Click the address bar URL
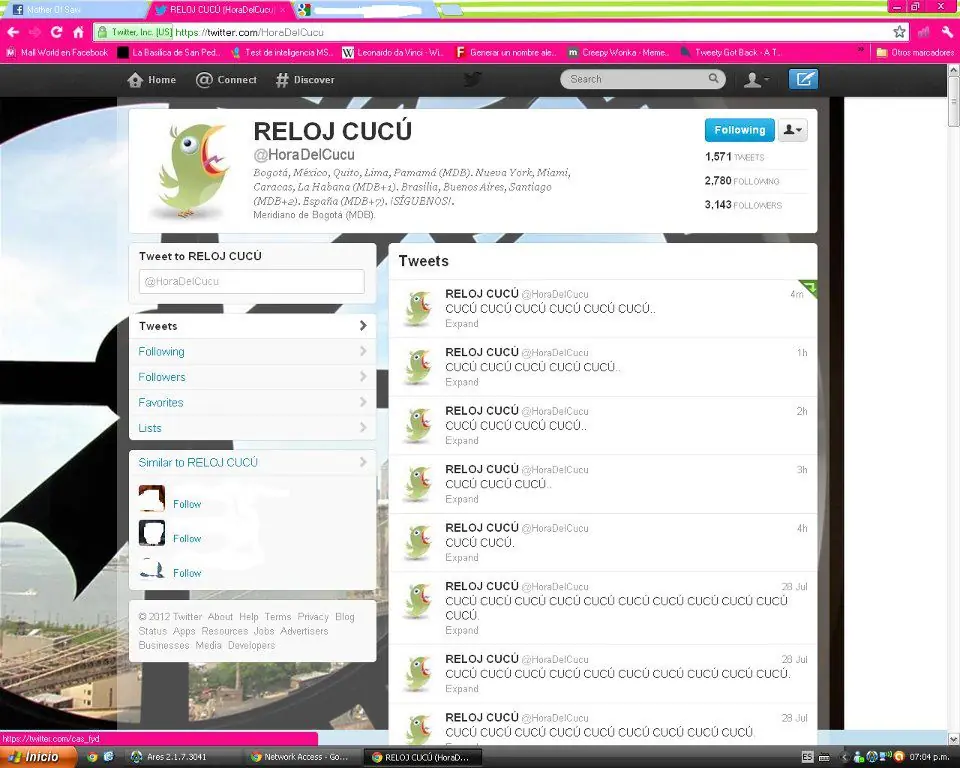960x768 pixels. click(x=250, y=32)
